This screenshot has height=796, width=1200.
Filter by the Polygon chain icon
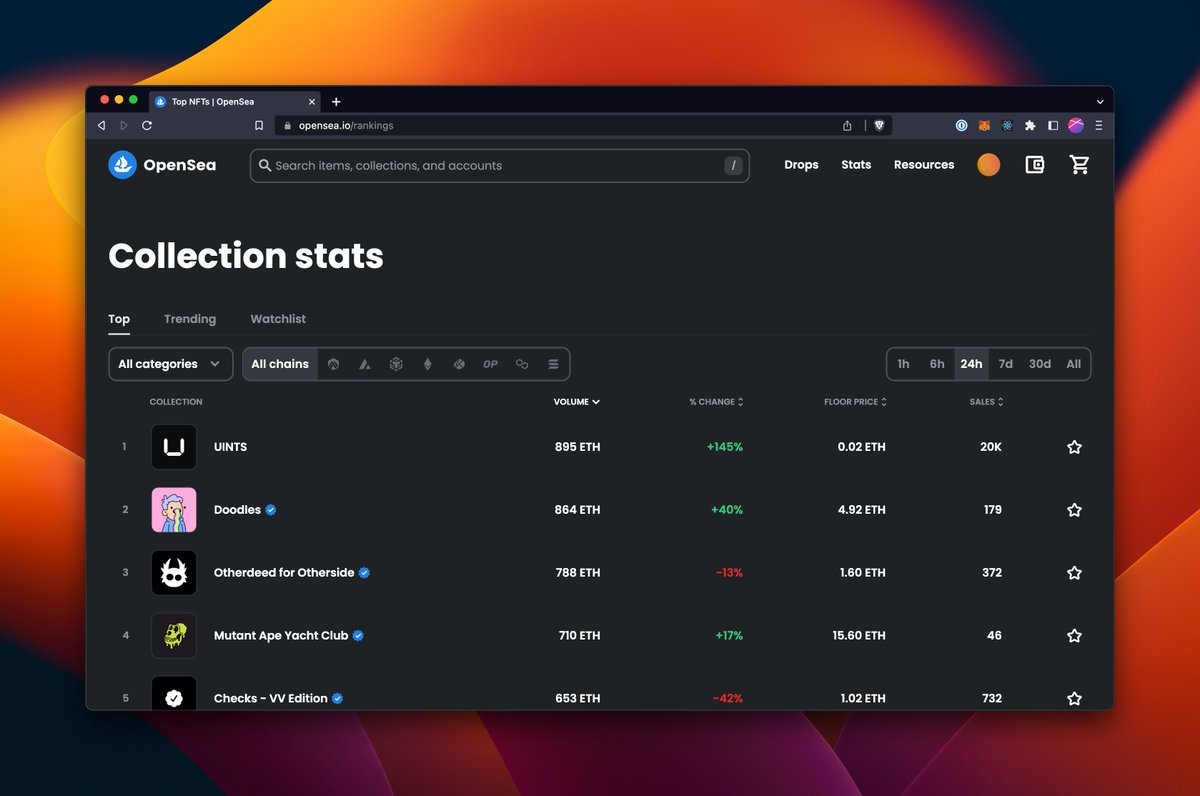point(522,364)
